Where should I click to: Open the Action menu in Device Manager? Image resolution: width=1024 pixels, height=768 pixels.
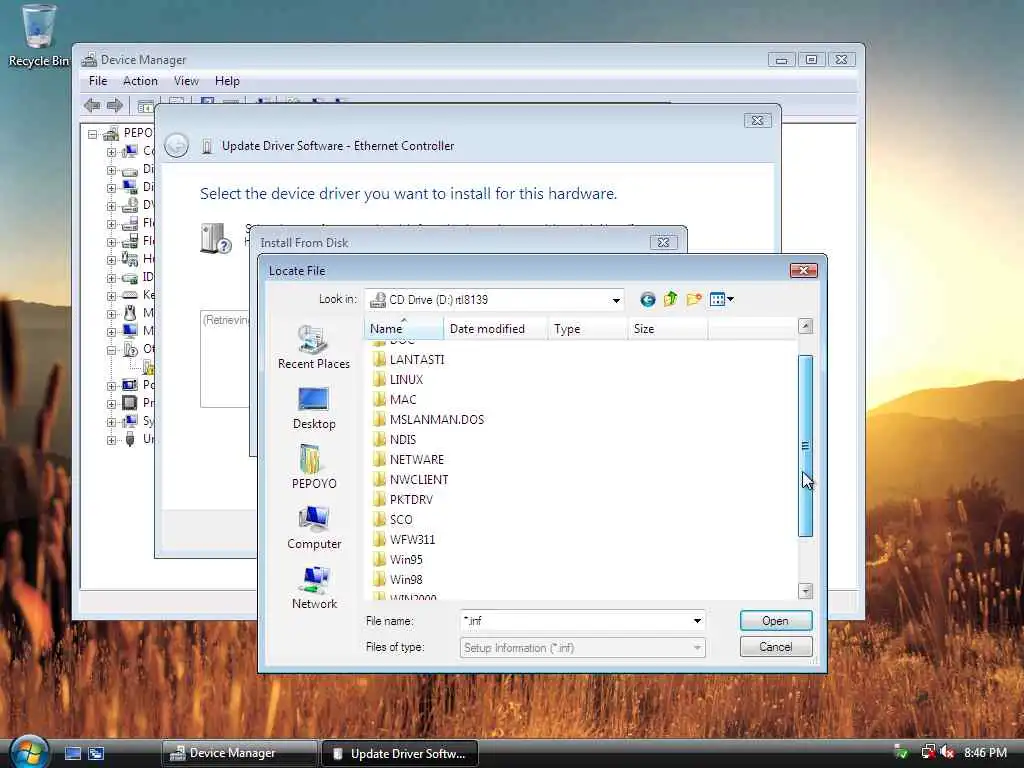point(140,81)
